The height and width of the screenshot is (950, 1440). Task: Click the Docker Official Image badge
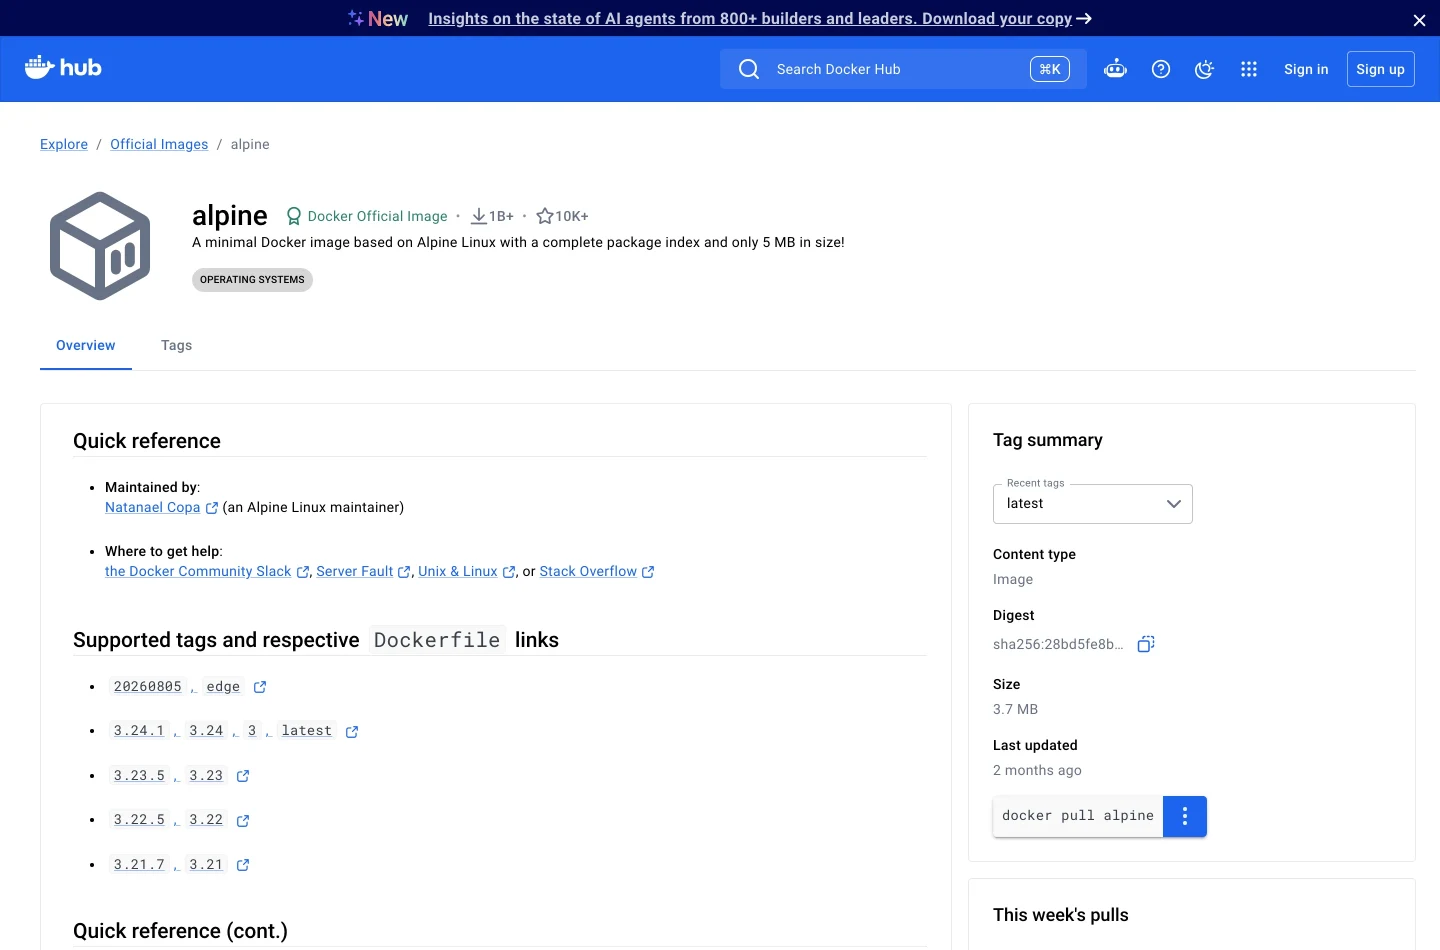[x=367, y=216]
